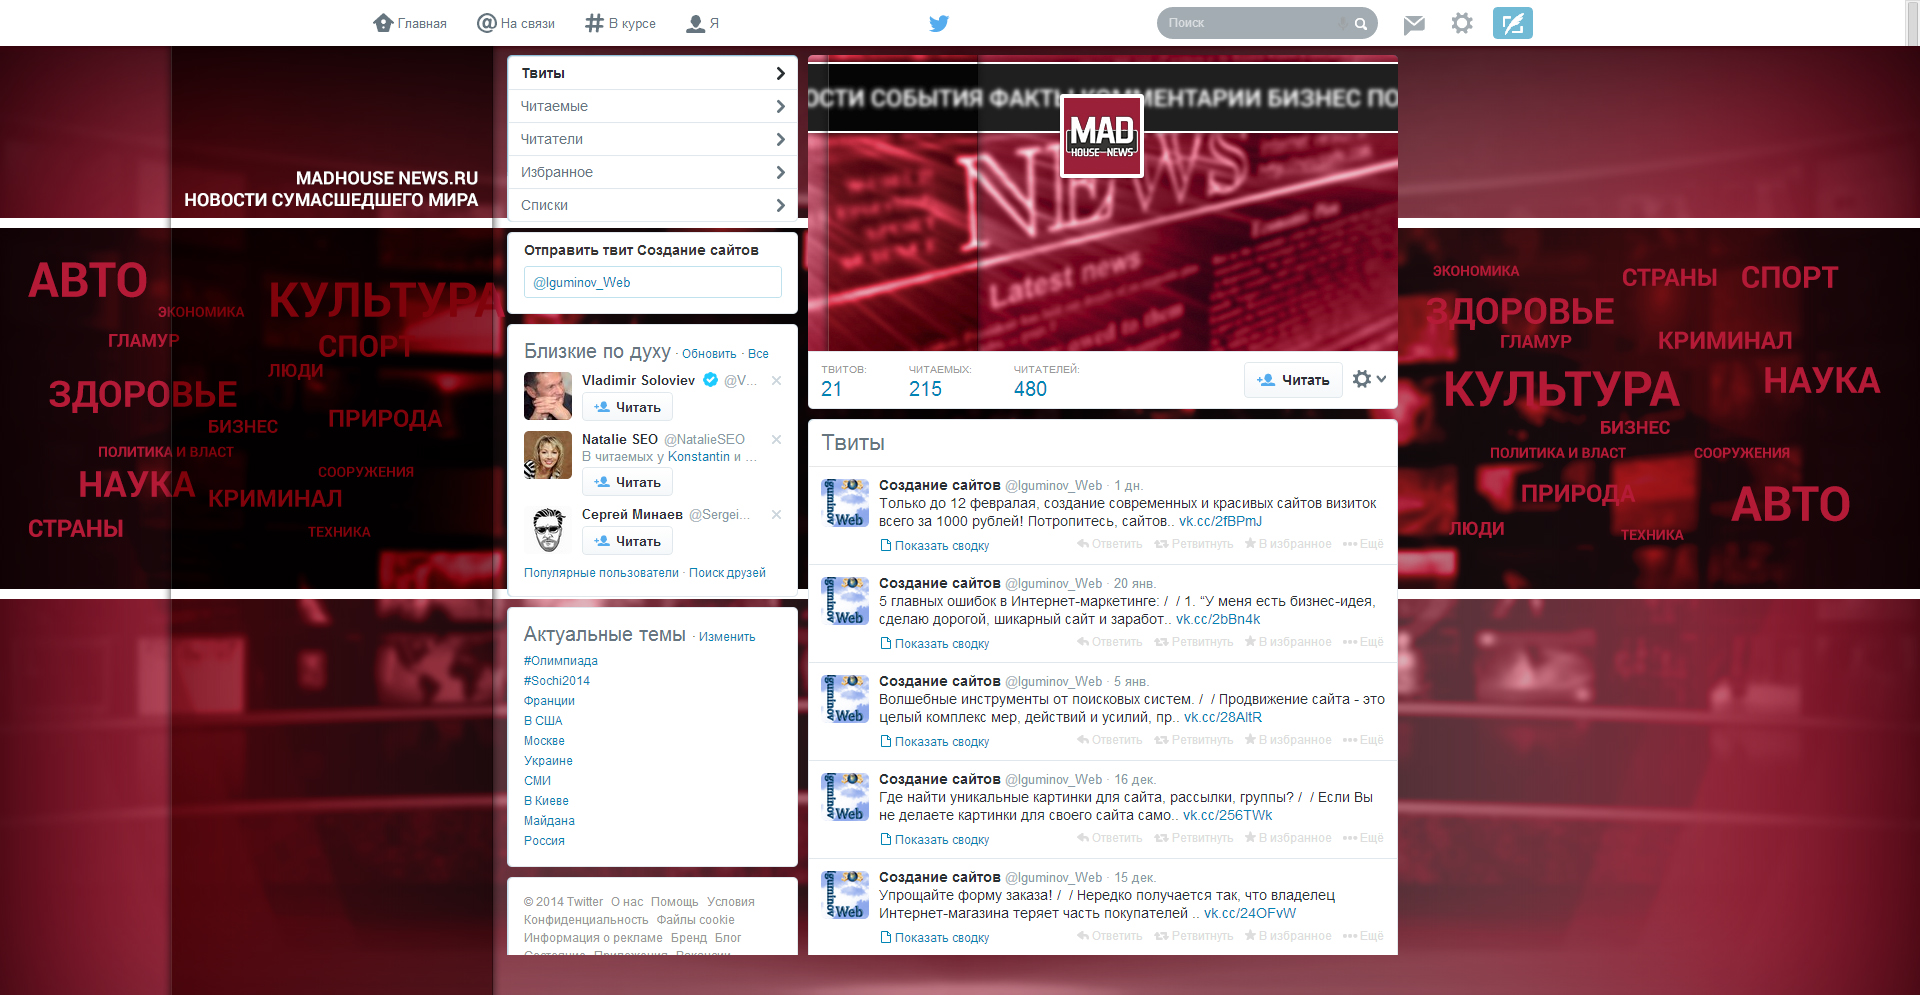Dismiss Natalie SEO suggestion

click(x=776, y=439)
